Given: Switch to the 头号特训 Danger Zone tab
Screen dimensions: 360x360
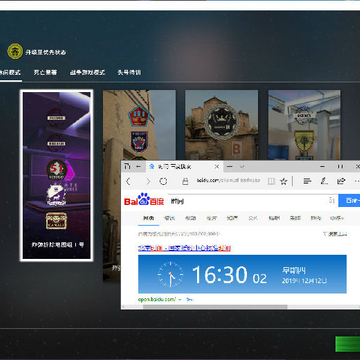Looking at the screenshot, I should [129, 72].
